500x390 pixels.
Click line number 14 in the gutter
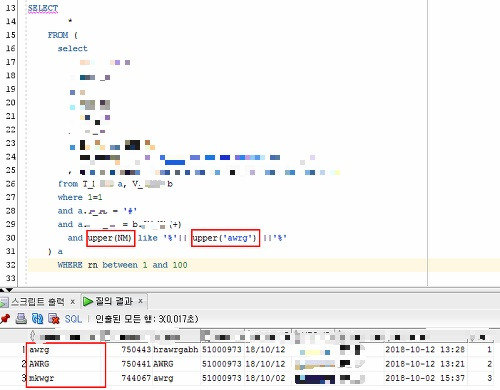(x=11, y=21)
